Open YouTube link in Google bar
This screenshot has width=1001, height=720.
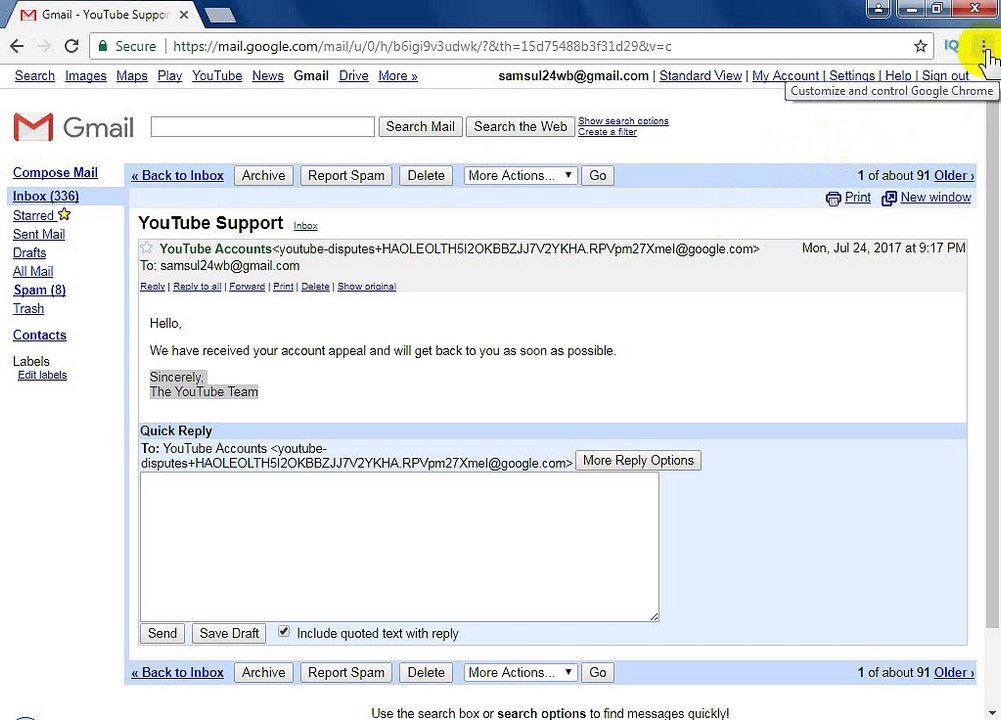[x=217, y=76]
